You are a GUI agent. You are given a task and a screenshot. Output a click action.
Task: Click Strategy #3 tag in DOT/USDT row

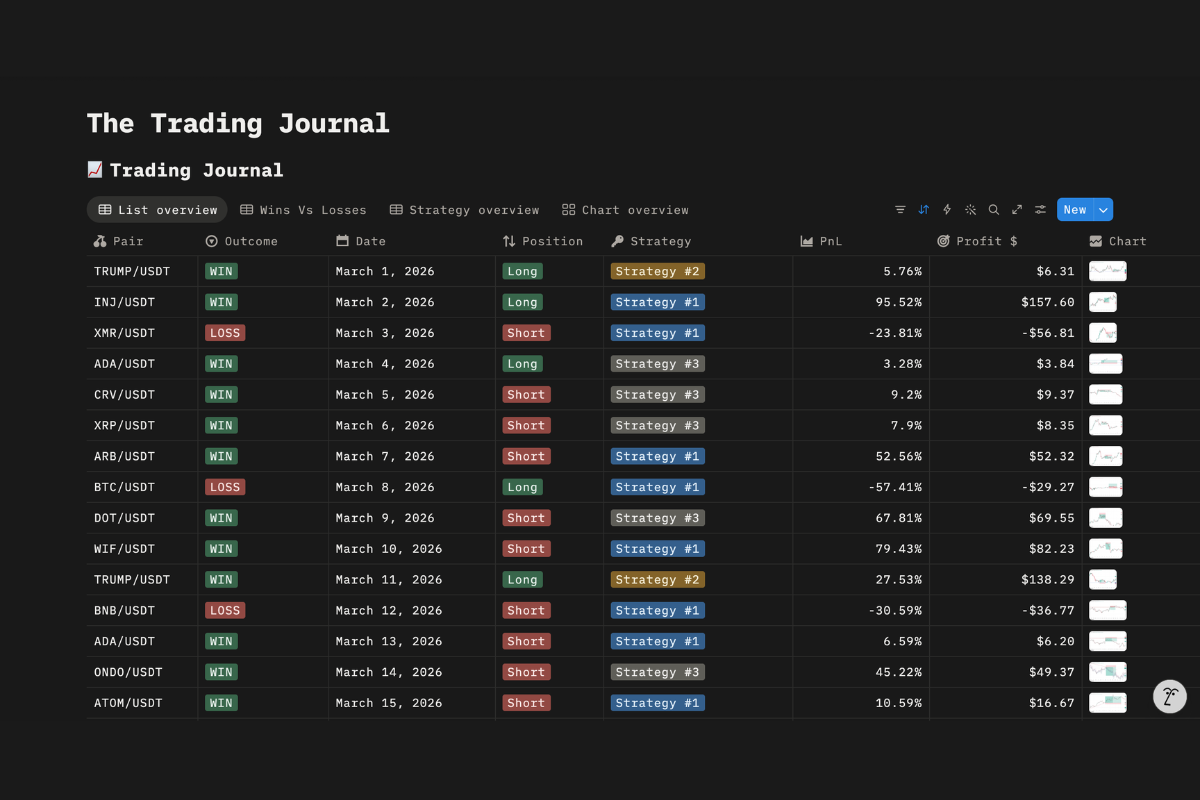658,518
